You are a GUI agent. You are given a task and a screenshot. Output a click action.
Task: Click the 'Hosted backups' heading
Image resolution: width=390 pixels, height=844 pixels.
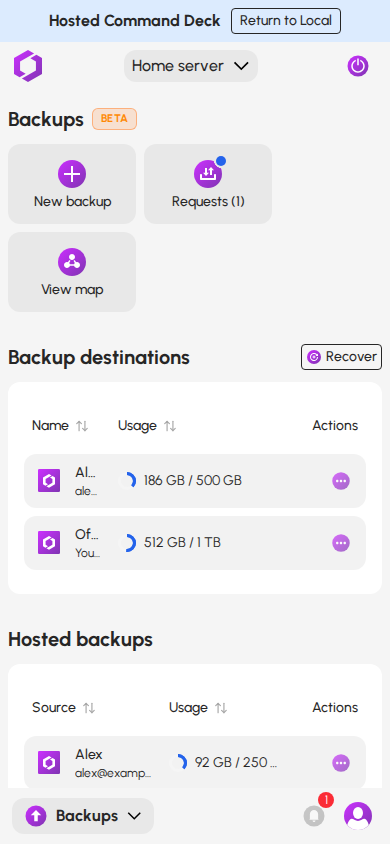coord(81,639)
